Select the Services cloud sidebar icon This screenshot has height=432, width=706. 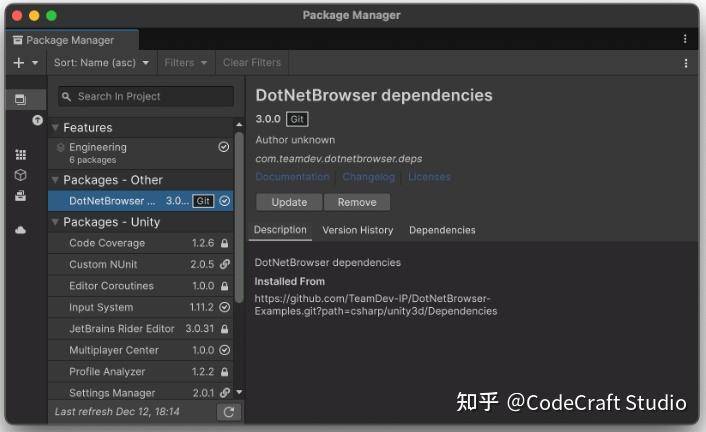21,230
